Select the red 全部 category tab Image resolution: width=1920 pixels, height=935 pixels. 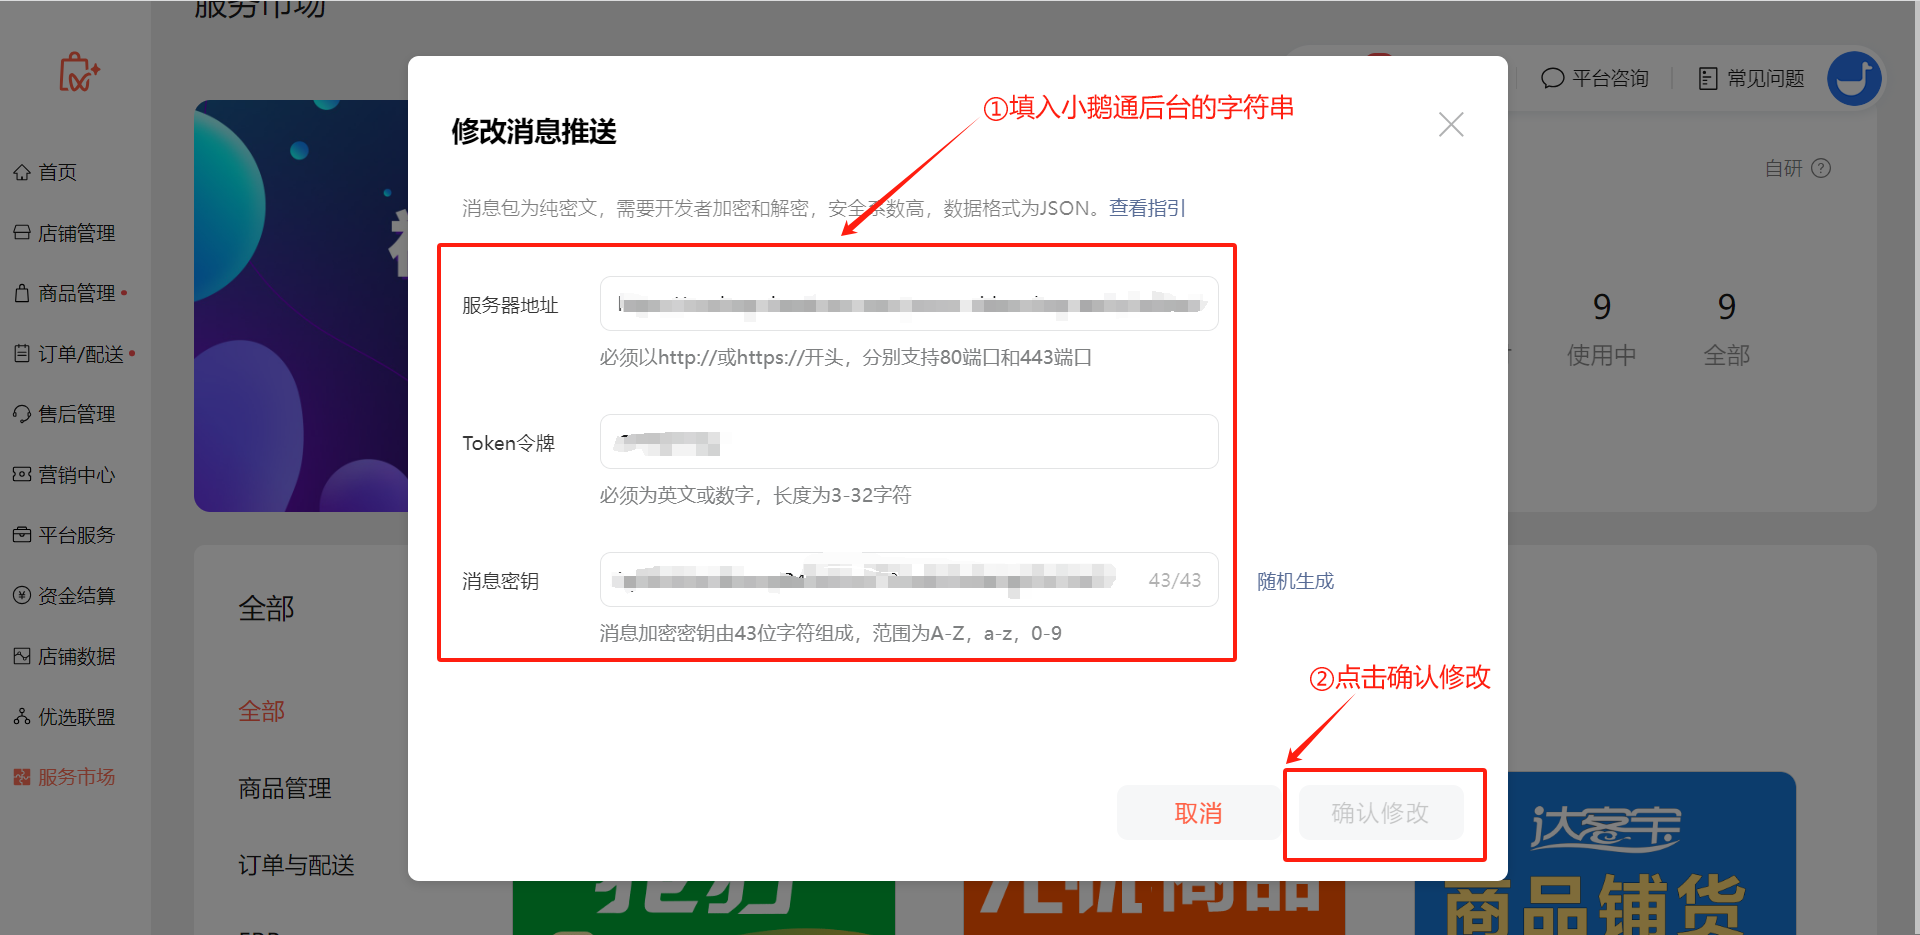click(x=262, y=711)
